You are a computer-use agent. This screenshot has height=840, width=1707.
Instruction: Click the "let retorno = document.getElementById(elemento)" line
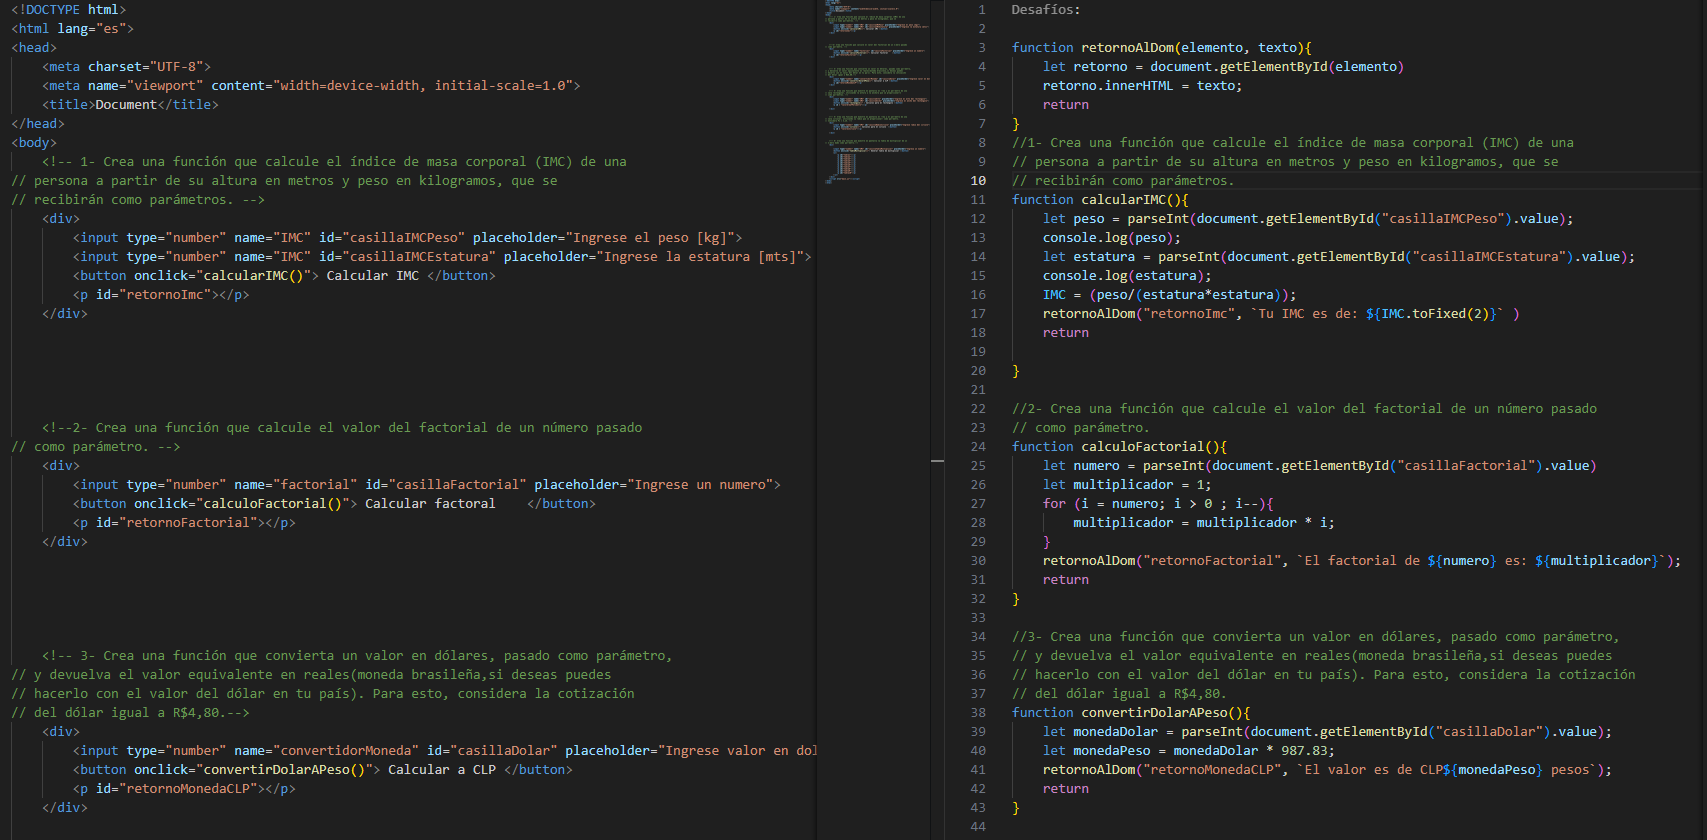pyautogui.click(x=1223, y=67)
